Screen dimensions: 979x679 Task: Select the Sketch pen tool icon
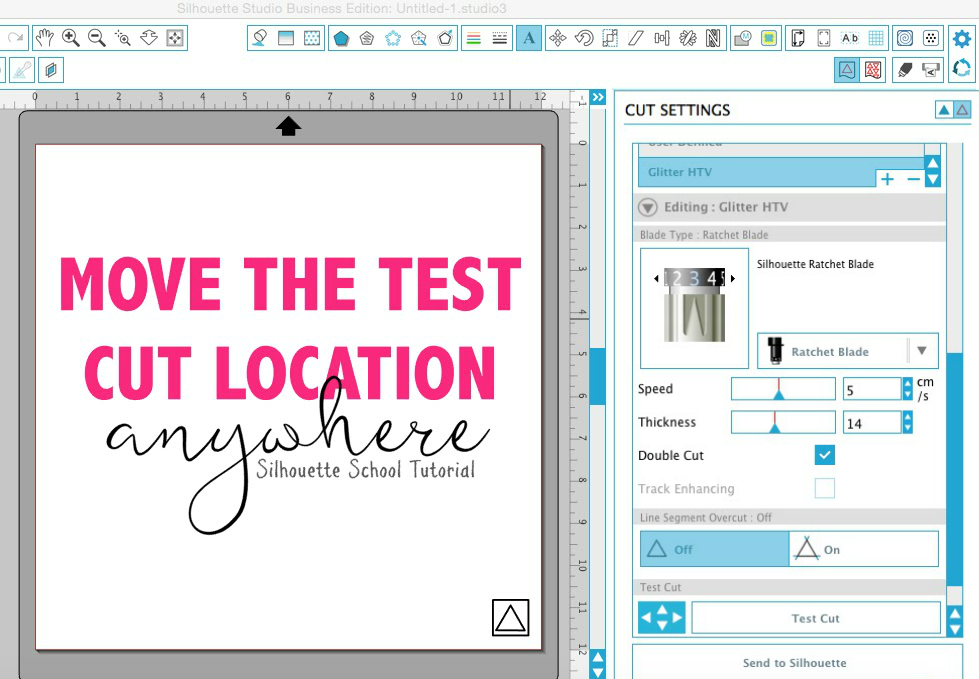click(x=906, y=70)
